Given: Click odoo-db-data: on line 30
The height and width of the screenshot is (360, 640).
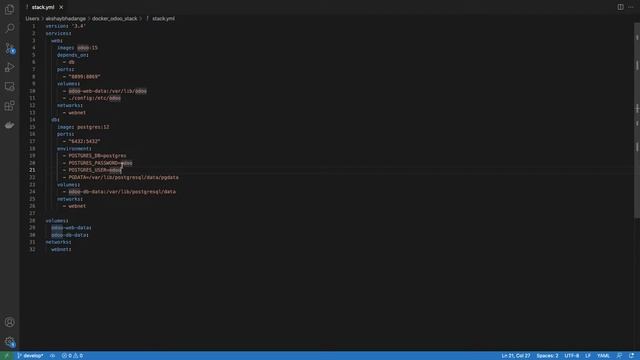Looking at the screenshot, I should pos(70,235).
